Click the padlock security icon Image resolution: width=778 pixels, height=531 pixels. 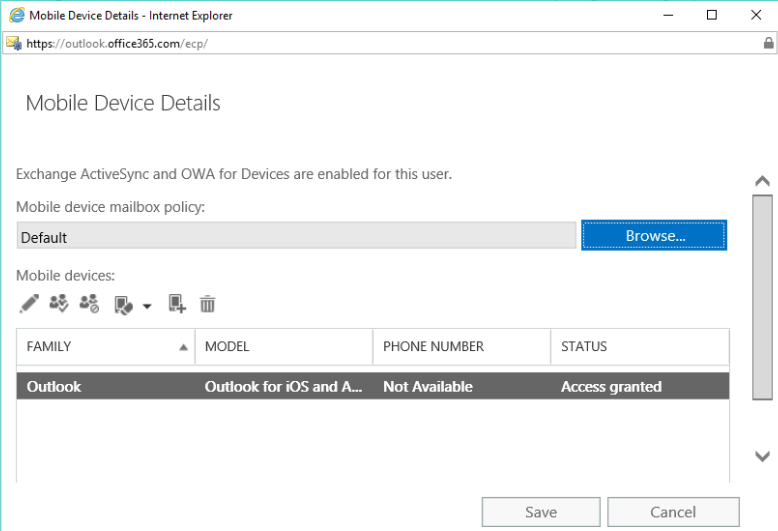coord(769,43)
